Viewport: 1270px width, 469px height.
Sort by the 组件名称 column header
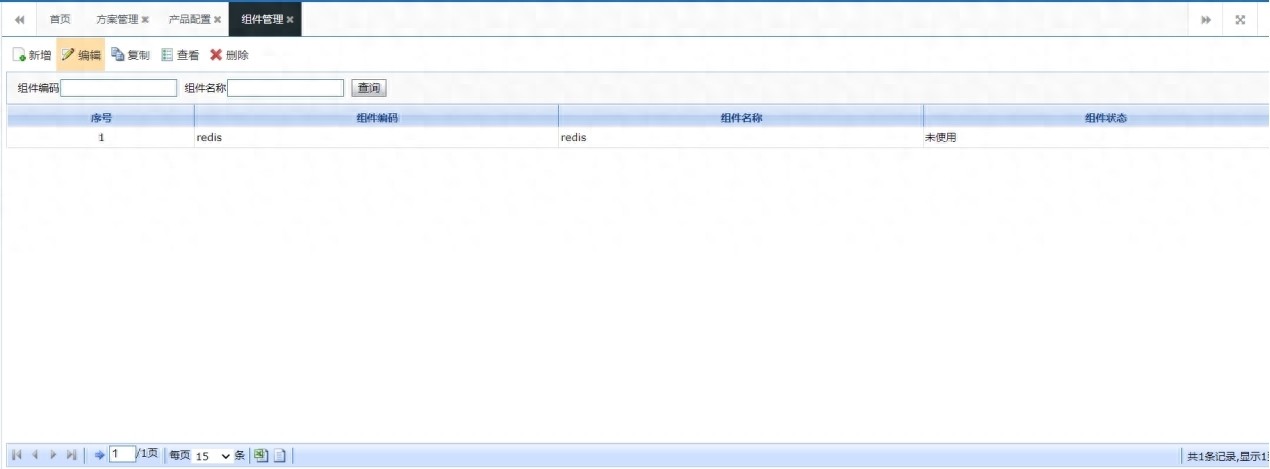(741, 118)
